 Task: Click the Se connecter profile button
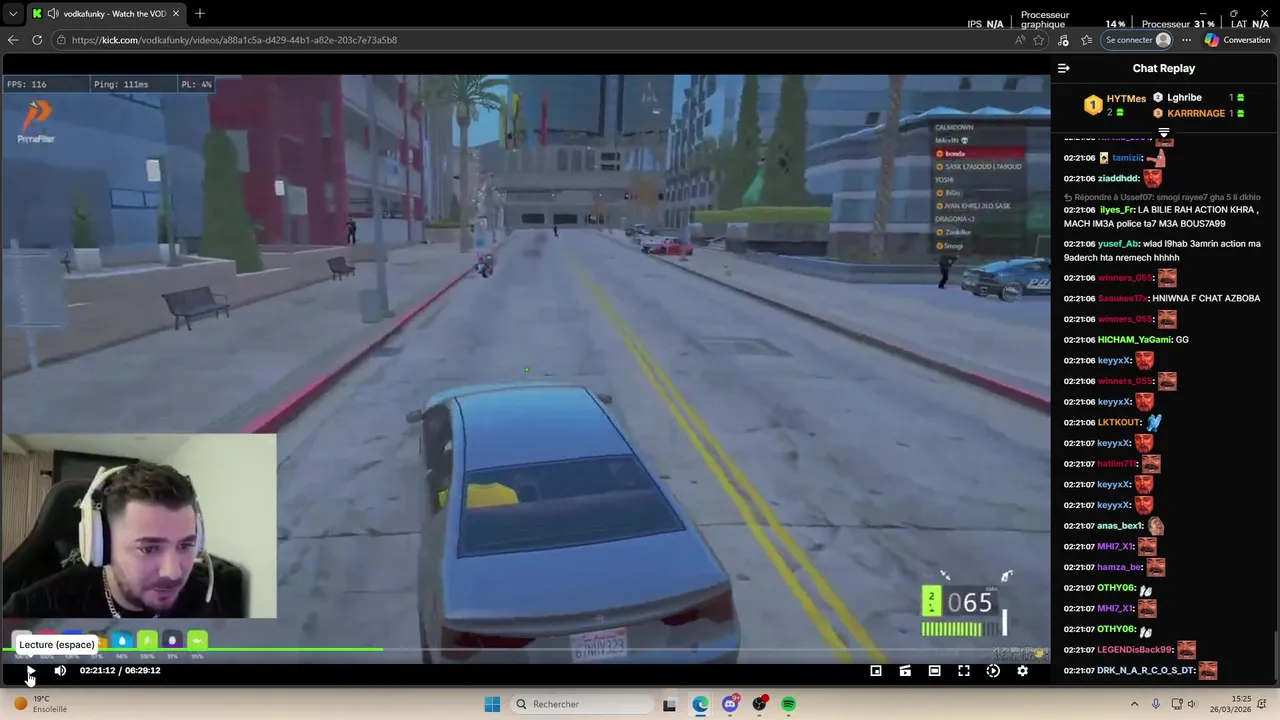(1137, 40)
